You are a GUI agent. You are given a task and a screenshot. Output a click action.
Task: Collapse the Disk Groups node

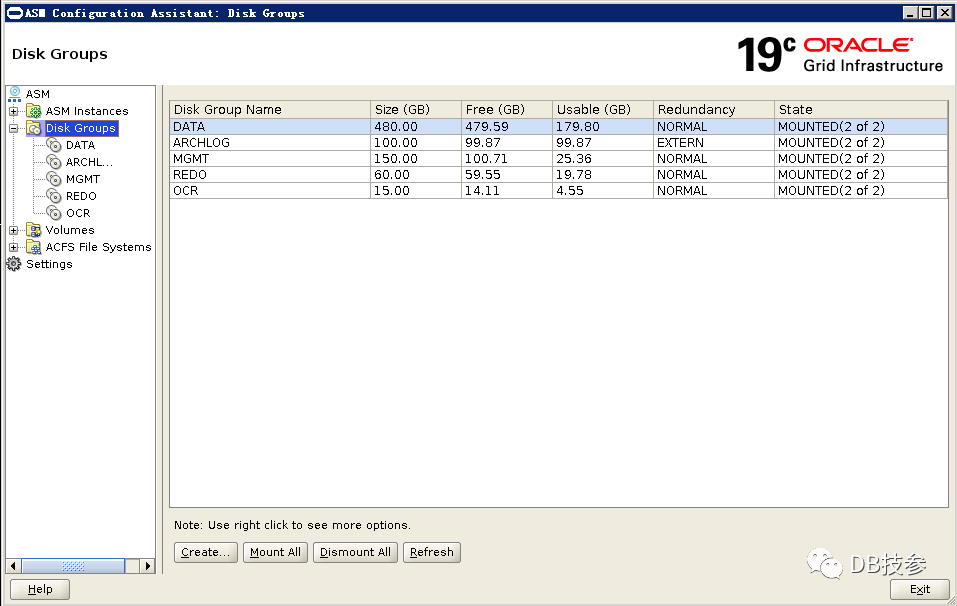[x=13, y=128]
